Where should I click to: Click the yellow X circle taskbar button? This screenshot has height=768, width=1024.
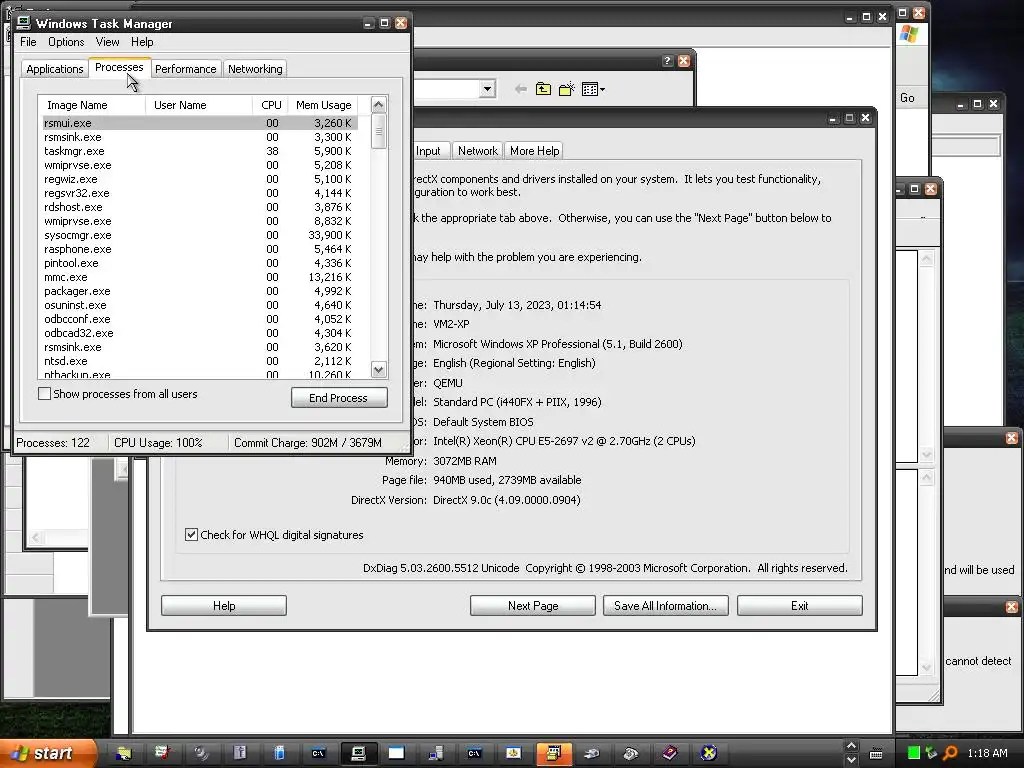click(x=709, y=753)
